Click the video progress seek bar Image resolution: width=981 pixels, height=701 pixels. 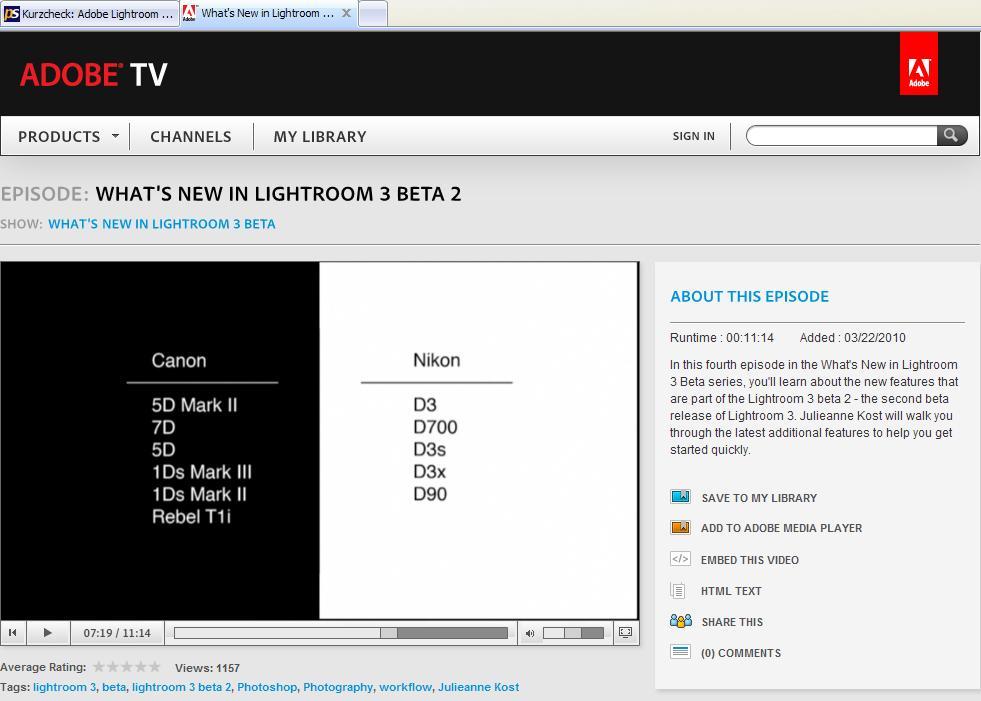click(x=340, y=633)
